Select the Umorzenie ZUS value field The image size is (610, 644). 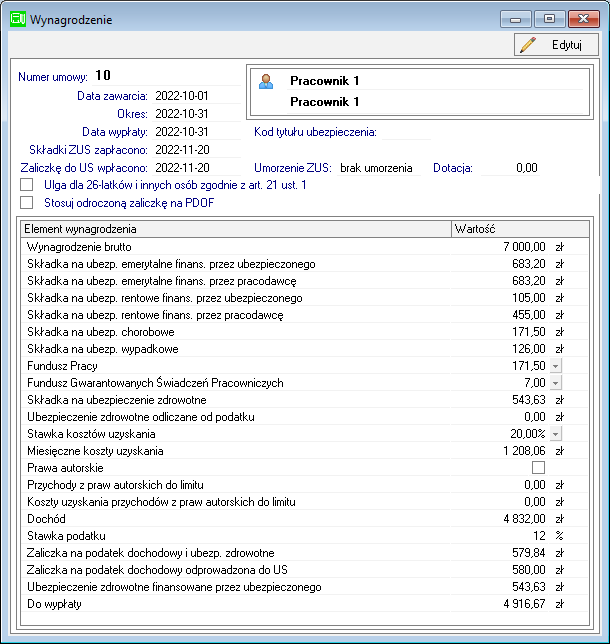coord(379,168)
